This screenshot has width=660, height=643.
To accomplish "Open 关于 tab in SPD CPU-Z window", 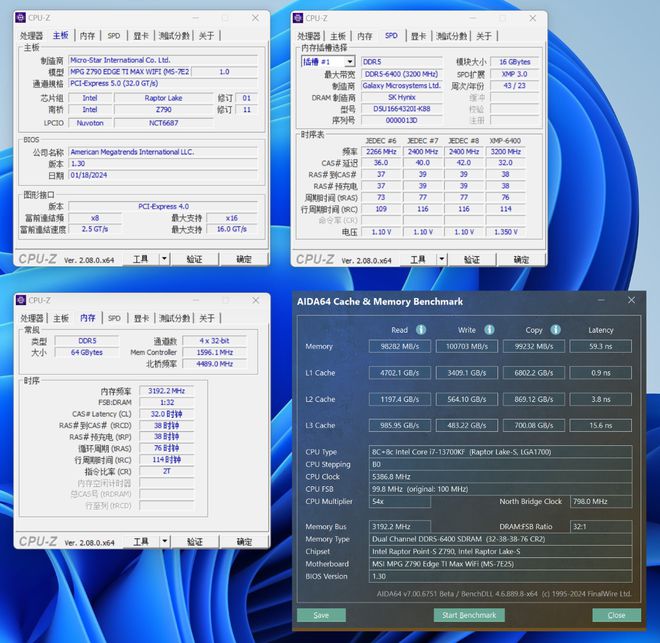I will pyautogui.click(x=484, y=36).
